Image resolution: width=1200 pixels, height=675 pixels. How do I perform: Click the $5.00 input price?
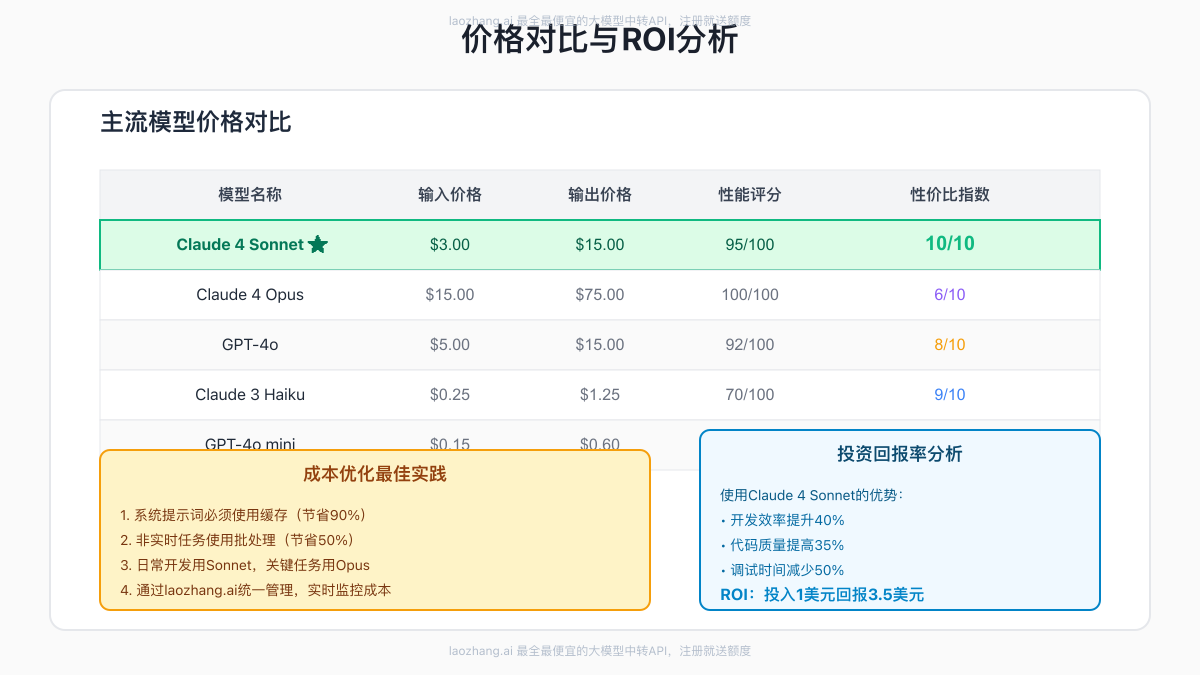click(x=450, y=345)
